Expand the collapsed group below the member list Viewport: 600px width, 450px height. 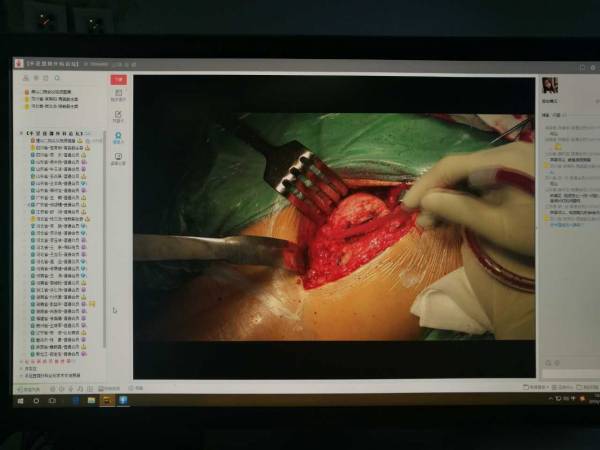[21, 367]
